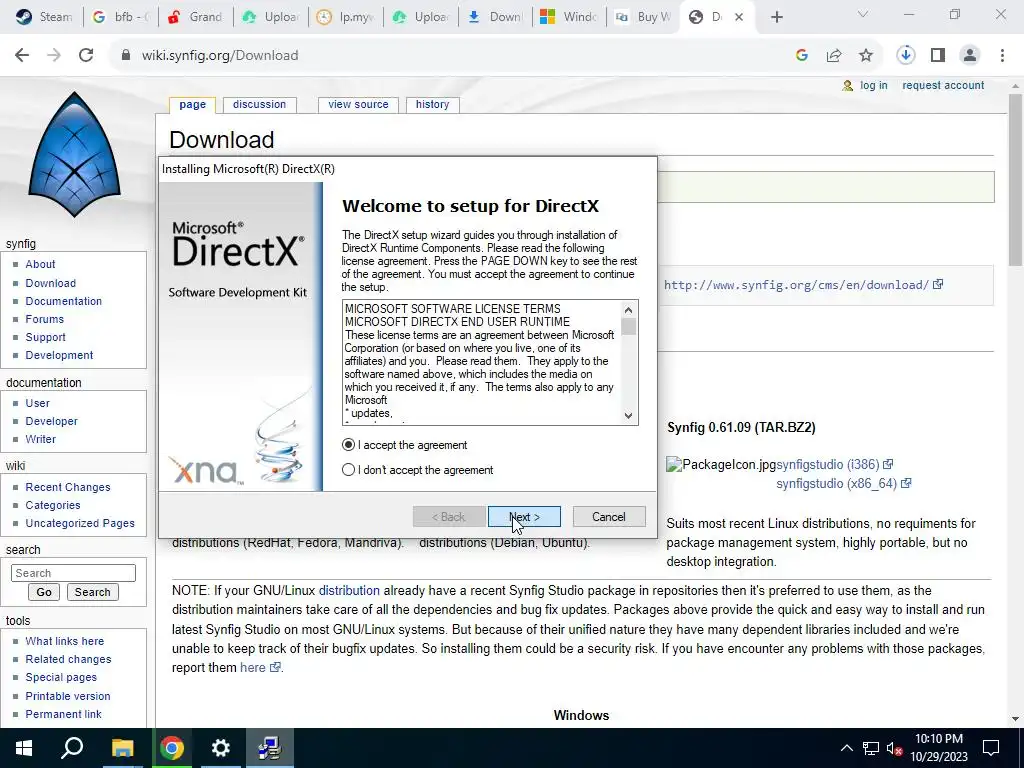The height and width of the screenshot is (768, 1024).
Task: Open Categories wiki link
Action: [53, 505]
